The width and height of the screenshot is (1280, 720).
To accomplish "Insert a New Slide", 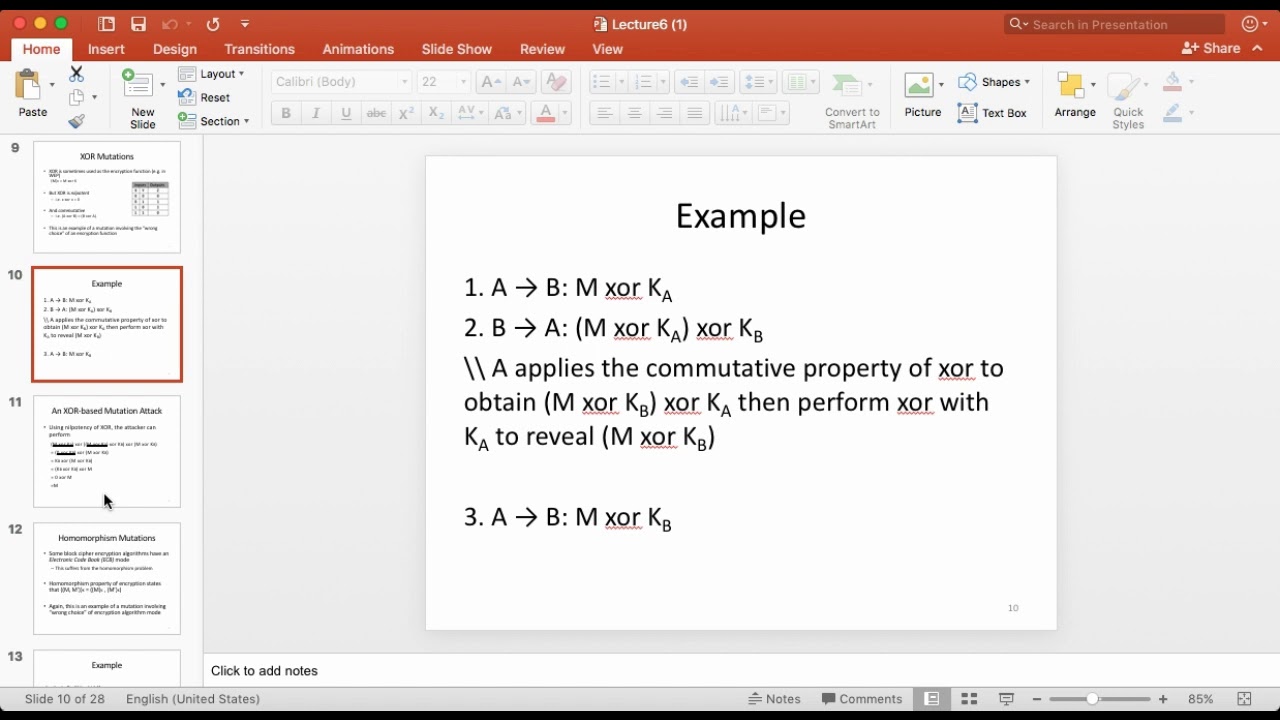I will [142, 98].
